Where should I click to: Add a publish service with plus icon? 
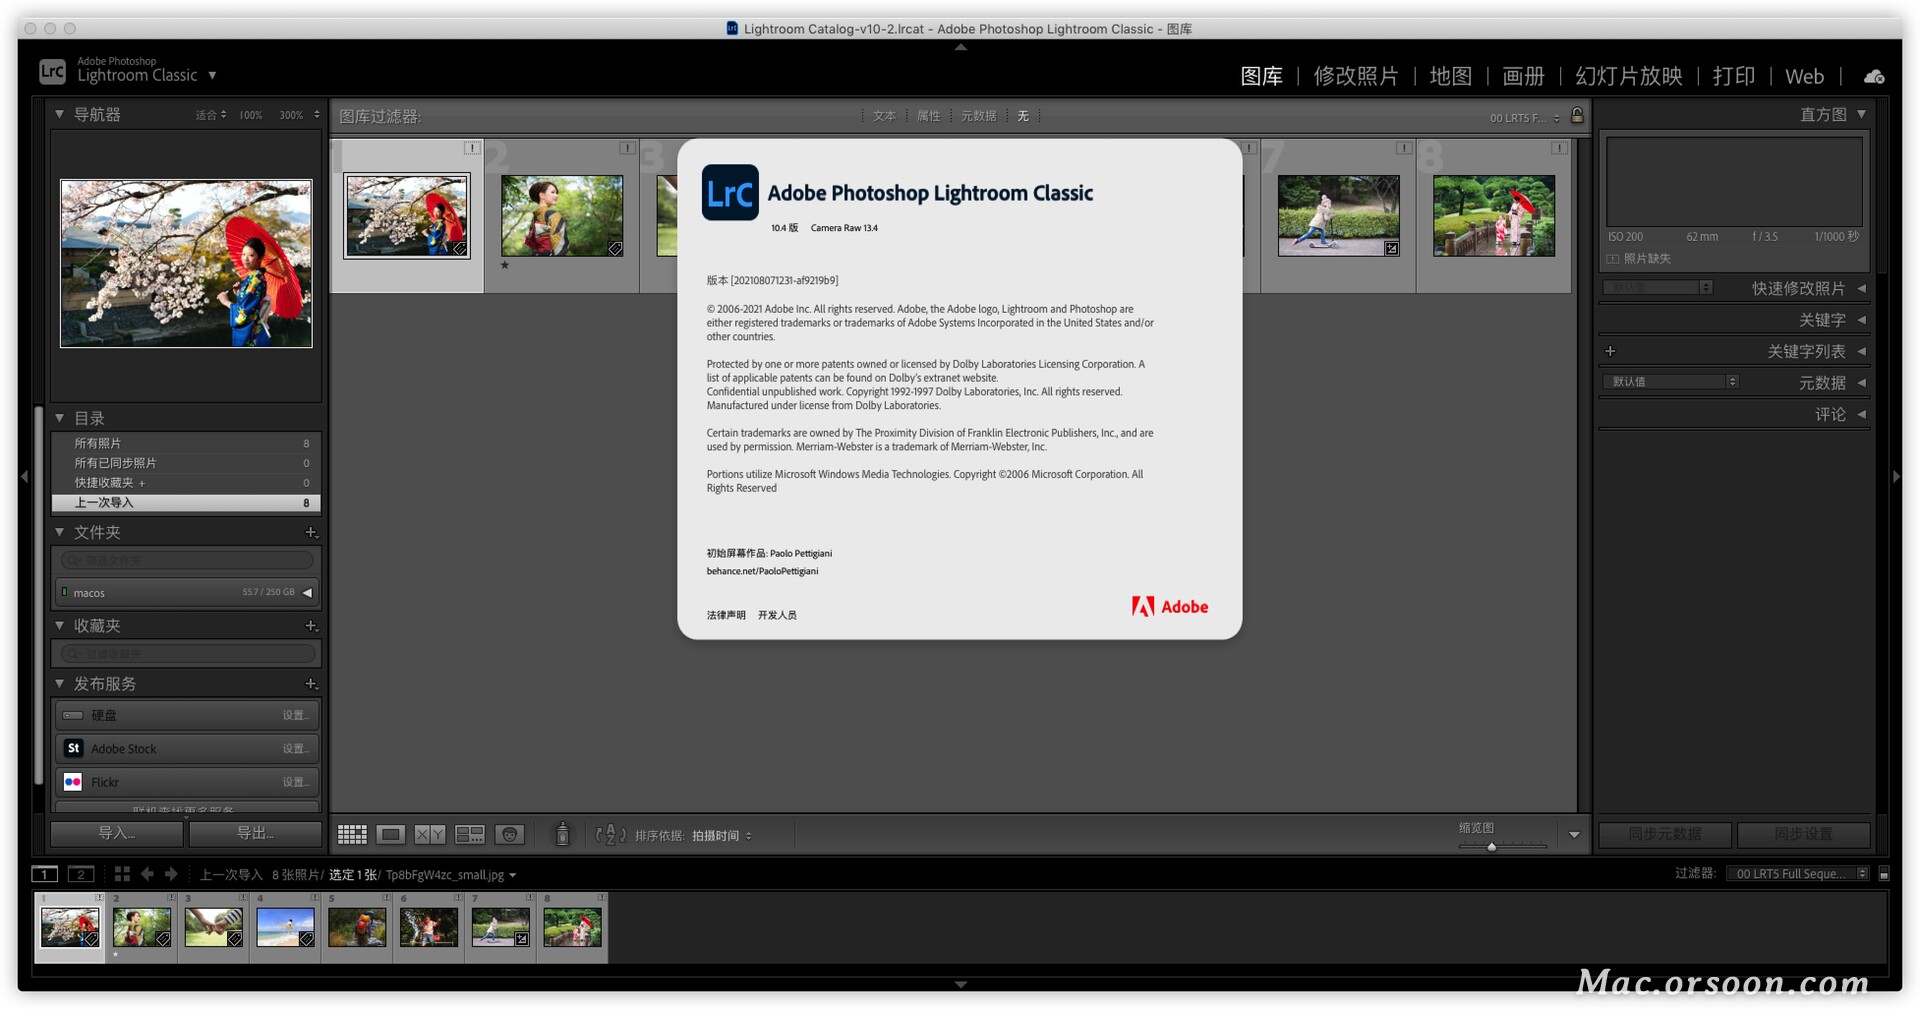point(311,684)
